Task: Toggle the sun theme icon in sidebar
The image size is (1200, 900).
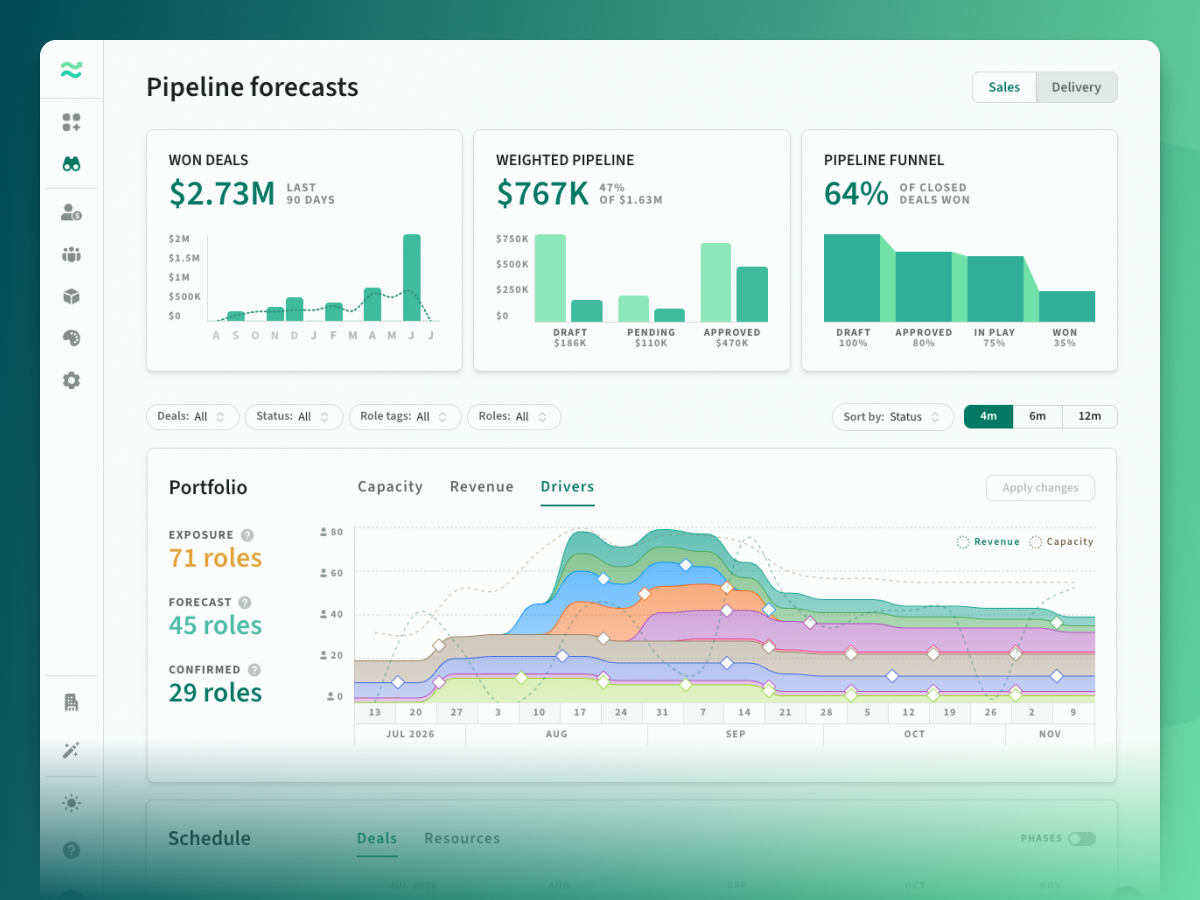Action: 71,802
